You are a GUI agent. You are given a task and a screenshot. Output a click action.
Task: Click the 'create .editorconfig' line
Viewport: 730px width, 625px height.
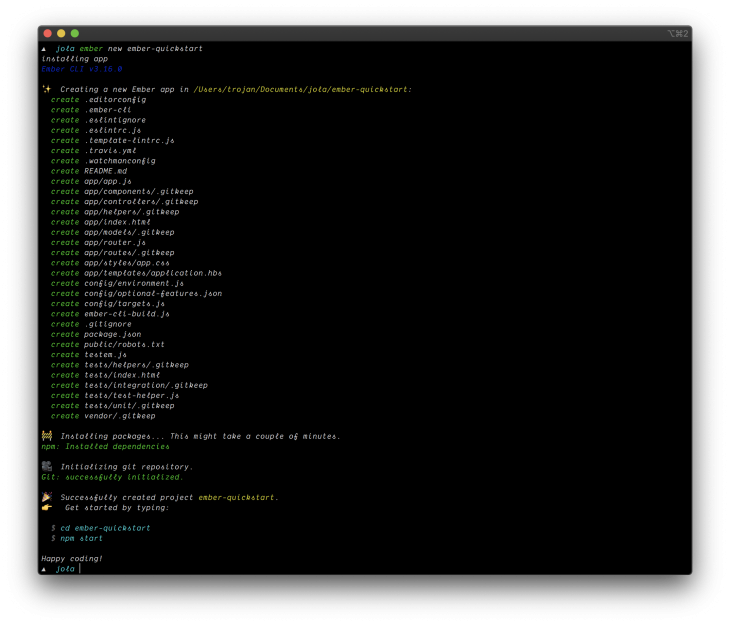pyautogui.click(x=98, y=100)
